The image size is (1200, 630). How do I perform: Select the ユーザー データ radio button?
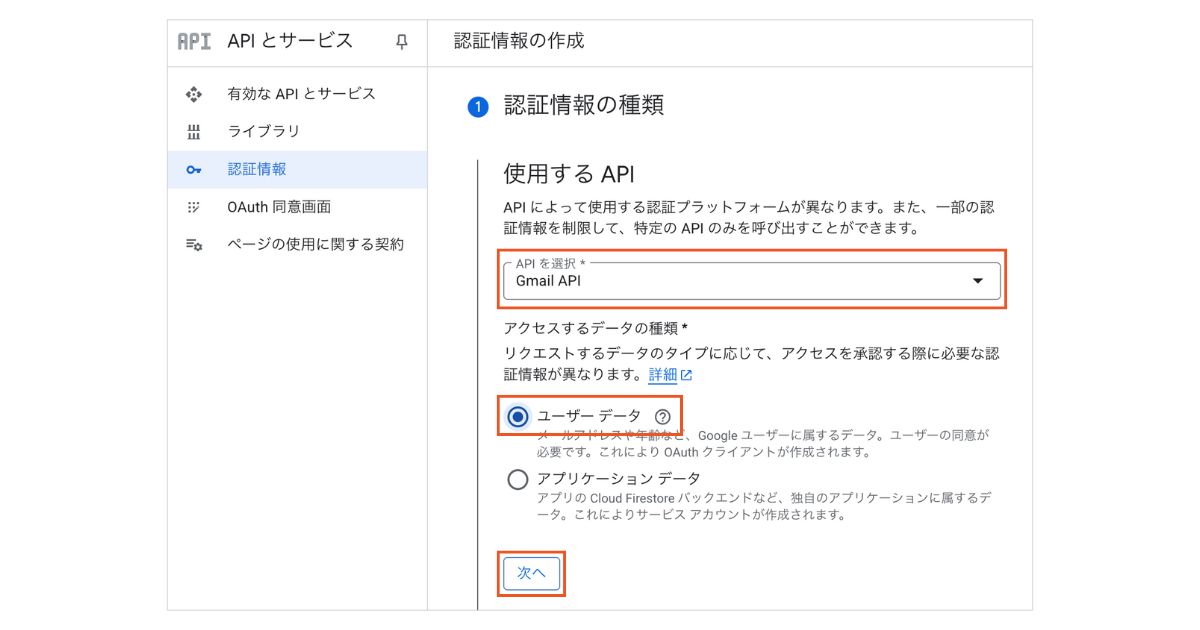[x=518, y=417]
